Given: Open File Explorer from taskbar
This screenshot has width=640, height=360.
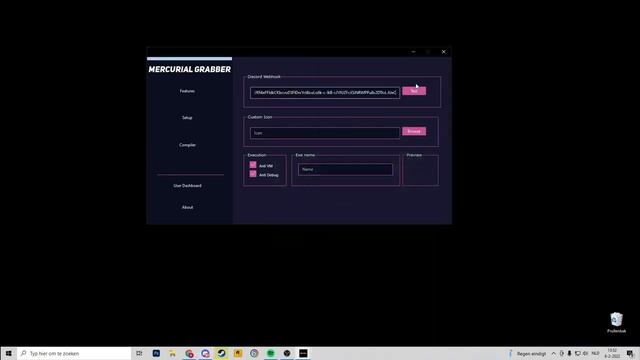Looking at the screenshot, I should pos(173,353).
